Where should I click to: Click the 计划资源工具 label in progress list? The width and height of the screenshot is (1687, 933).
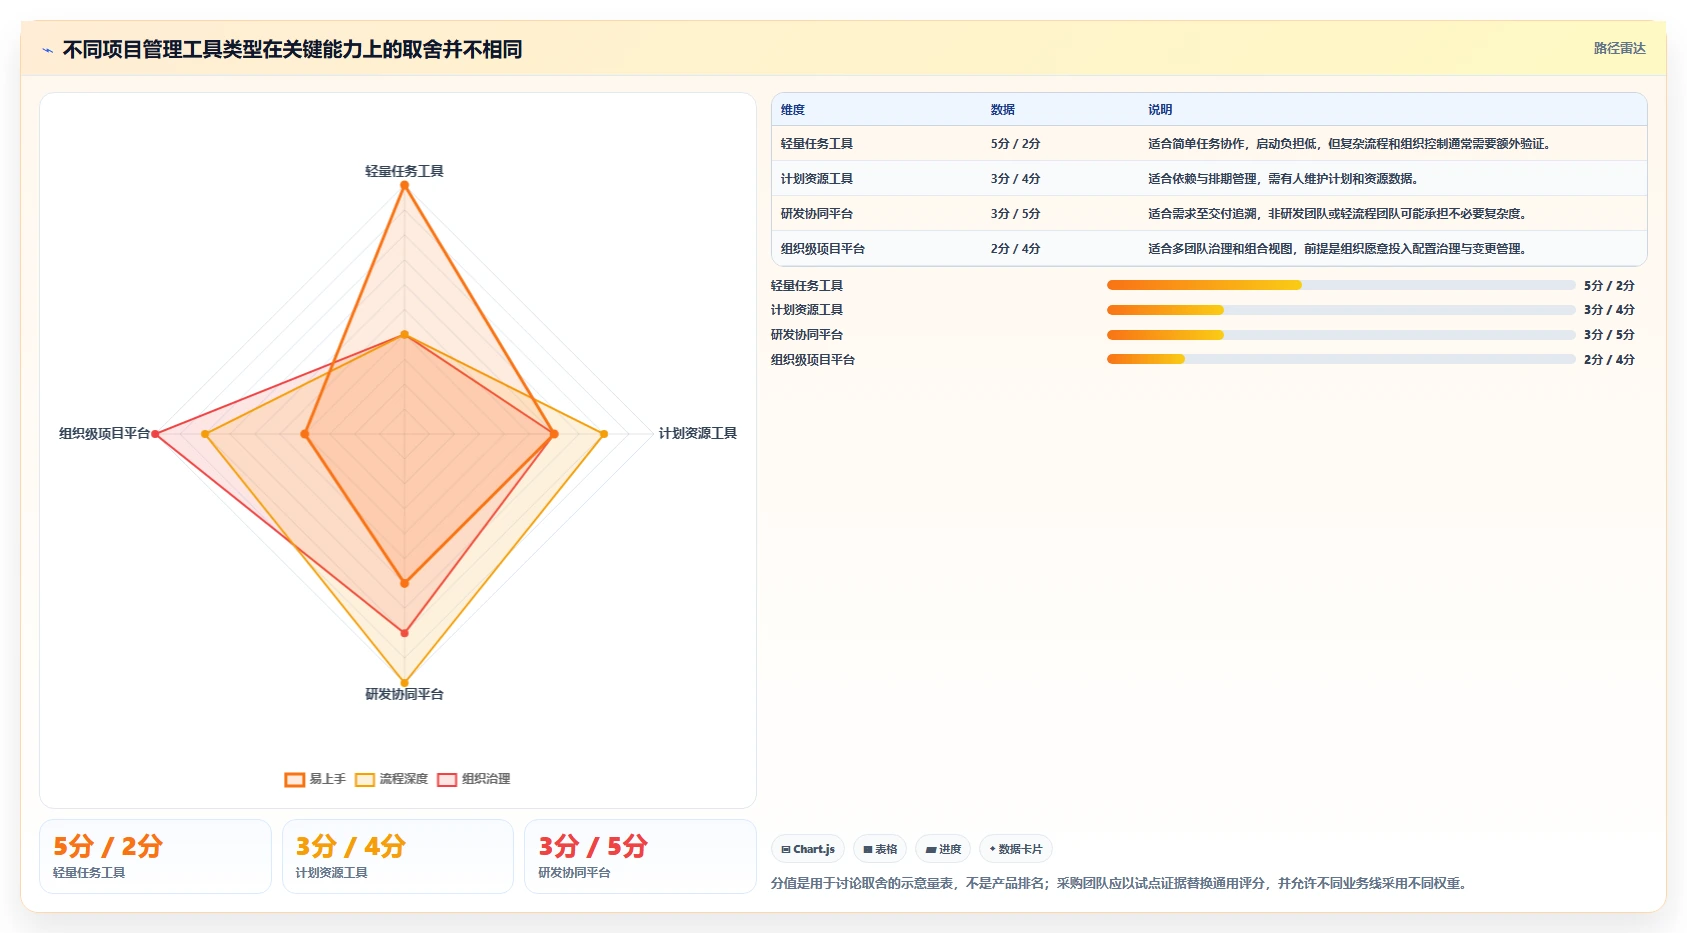(x=807, y=310)
